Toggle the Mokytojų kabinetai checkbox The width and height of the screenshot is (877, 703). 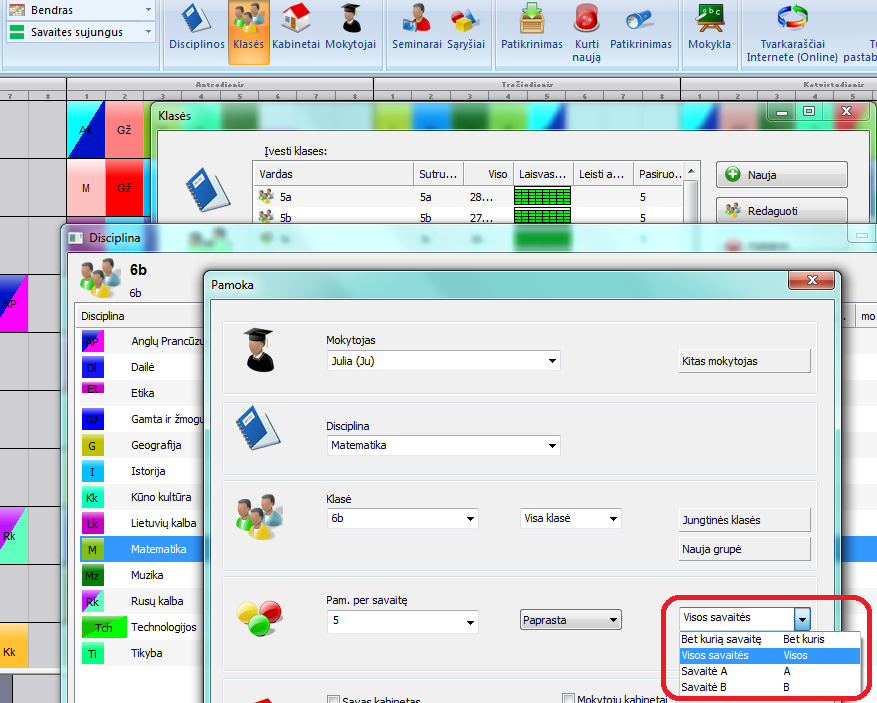[569, 699]
